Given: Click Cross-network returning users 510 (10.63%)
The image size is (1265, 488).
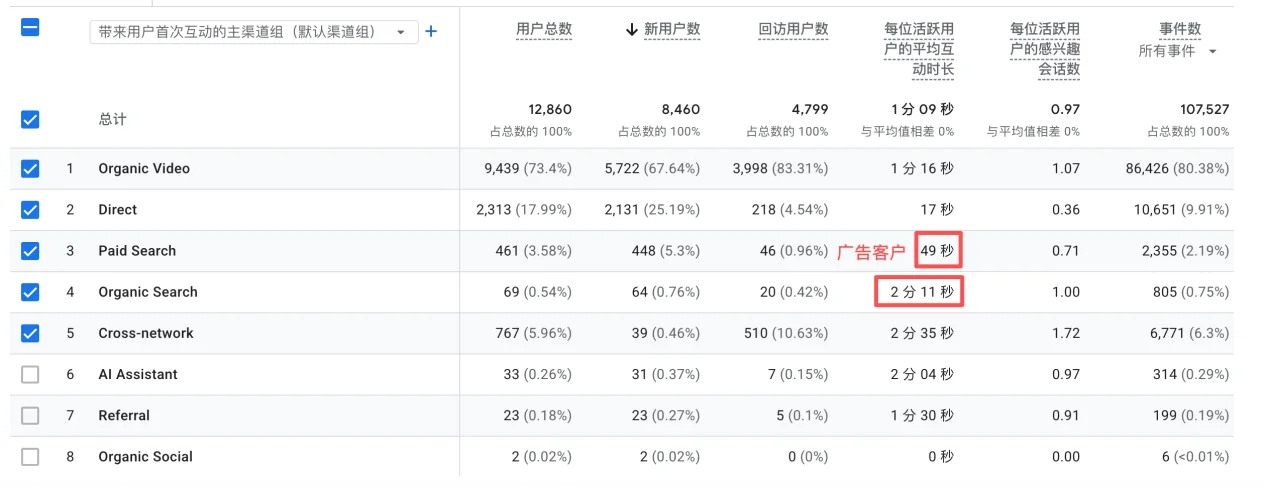Looking at the screenshot, I should tap(787, 333).
